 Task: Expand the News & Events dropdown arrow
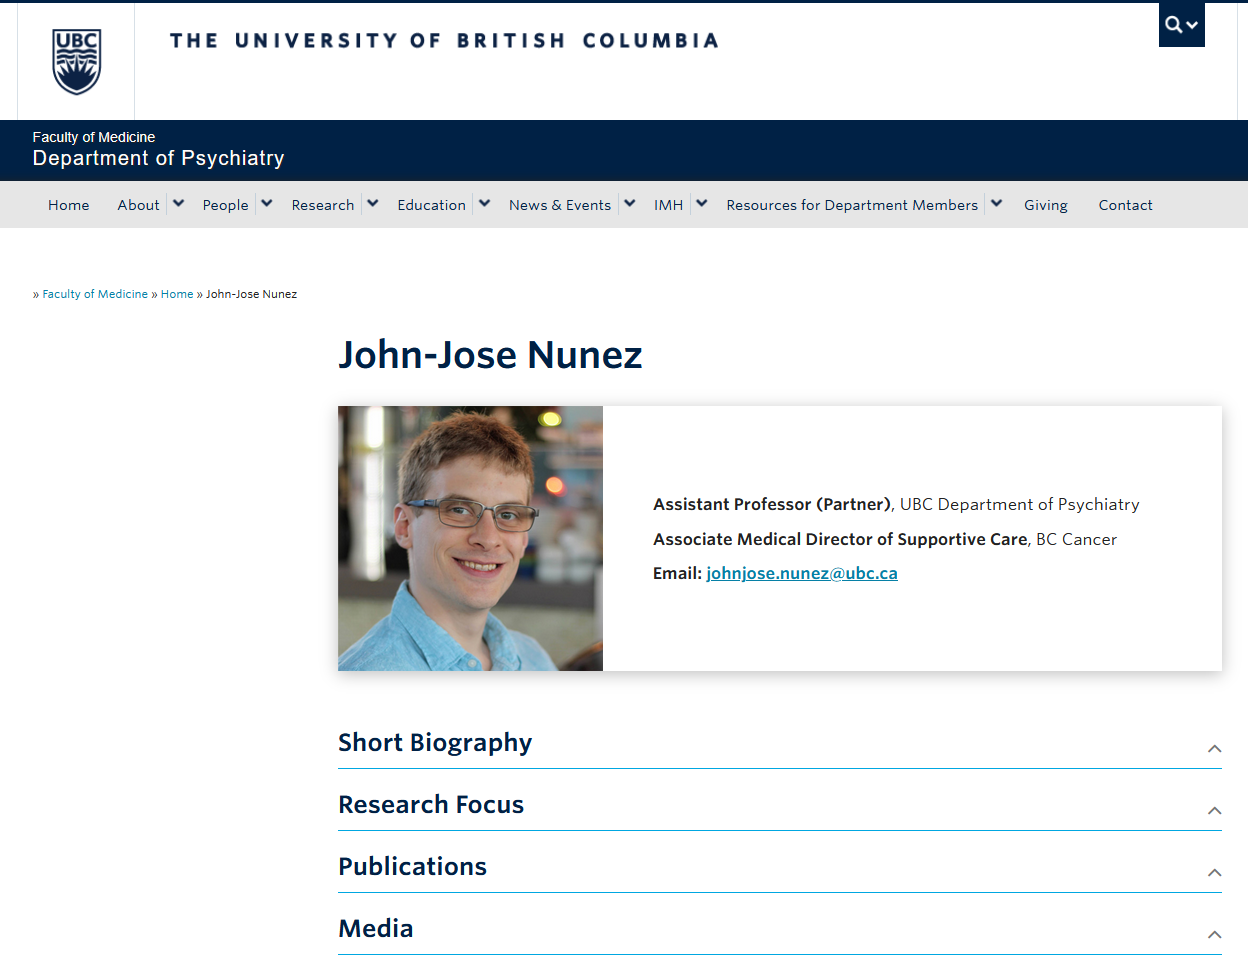click(x=629, y=204)
